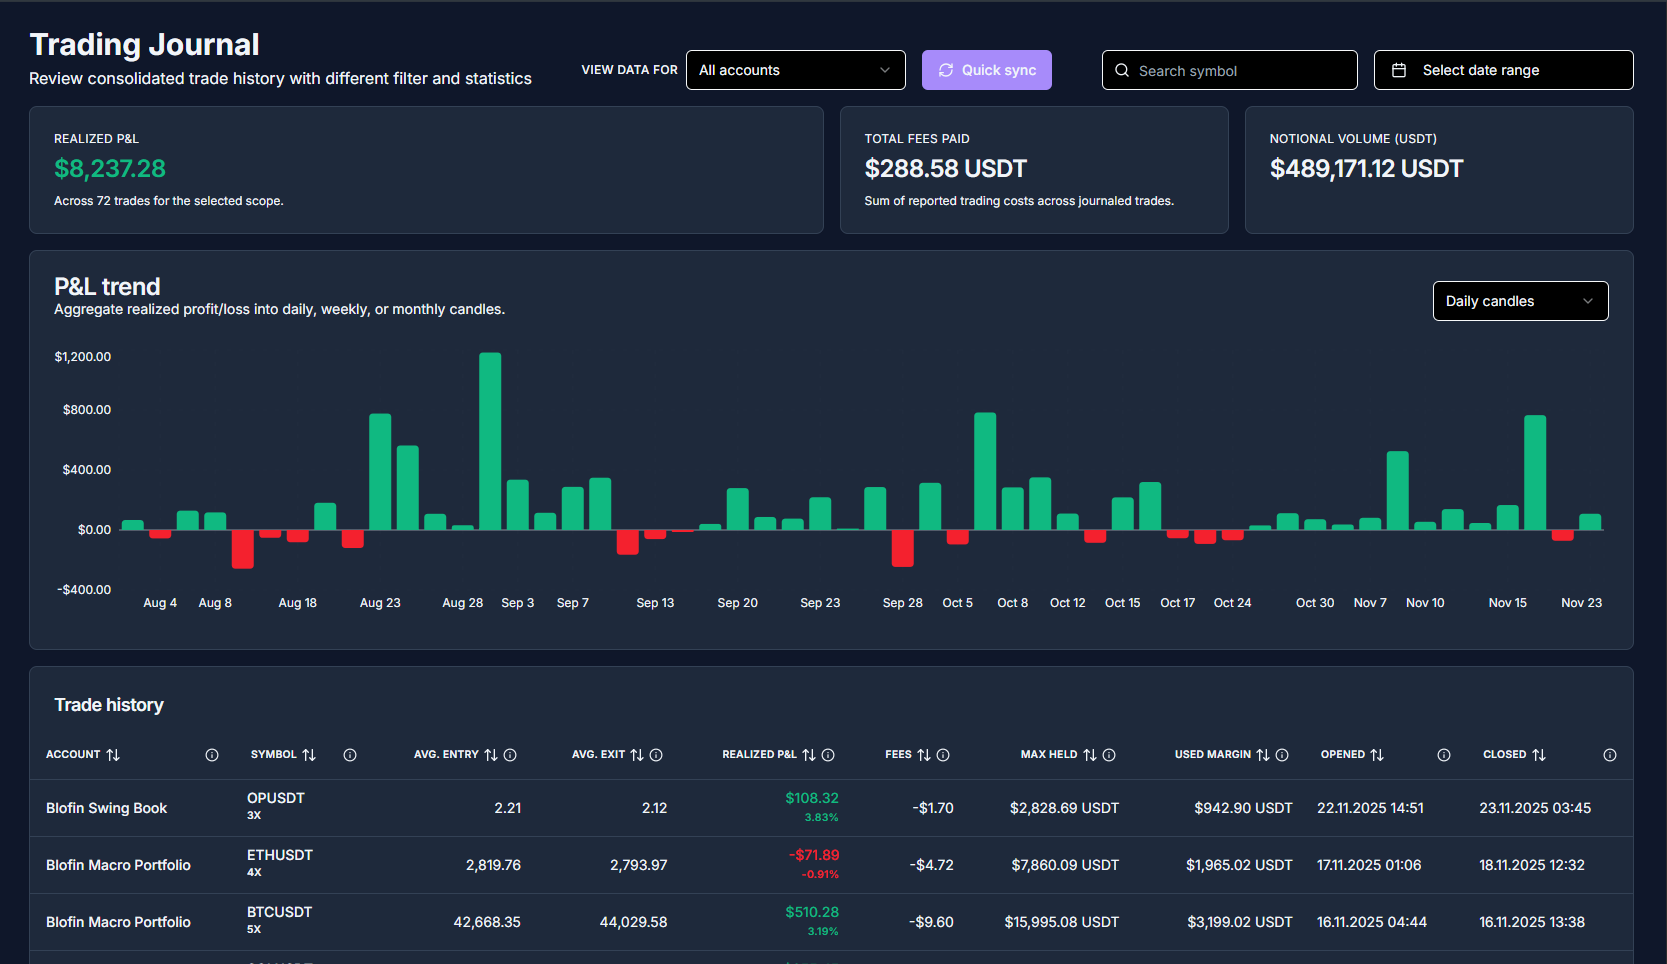Open the Daily candles interval dropdown
Image resolution: width=1667 pixels, height=964 pixels.
(1520, 301)
